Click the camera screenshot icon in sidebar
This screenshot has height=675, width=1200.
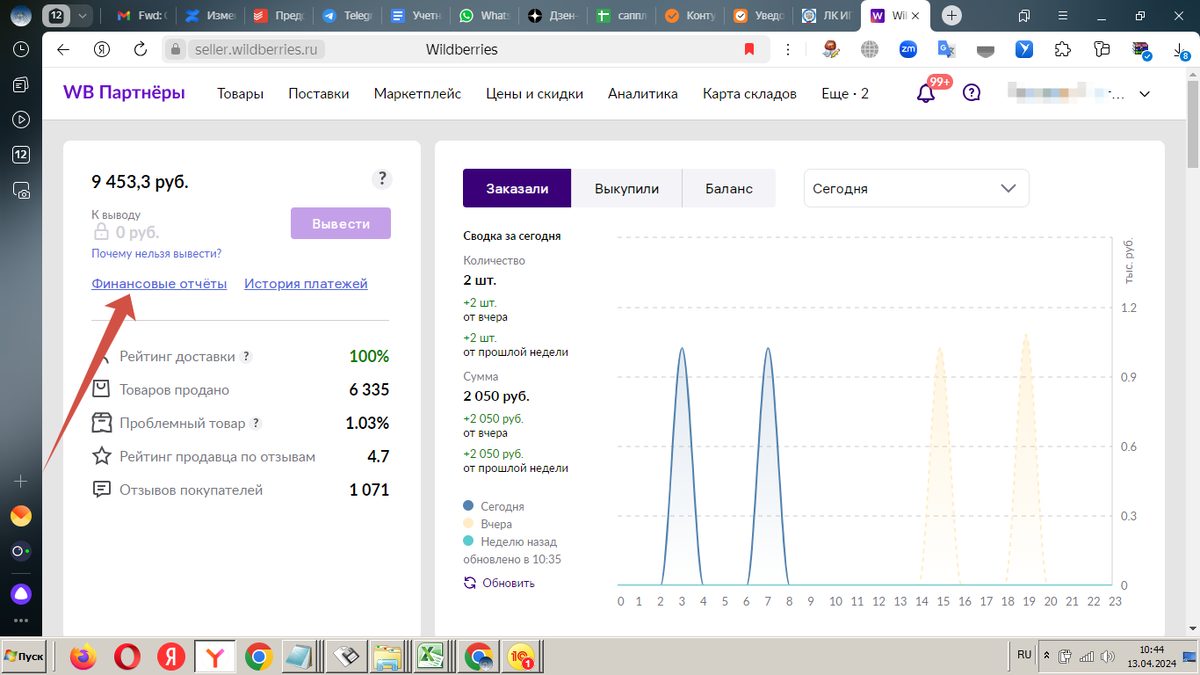coord(20,190)
